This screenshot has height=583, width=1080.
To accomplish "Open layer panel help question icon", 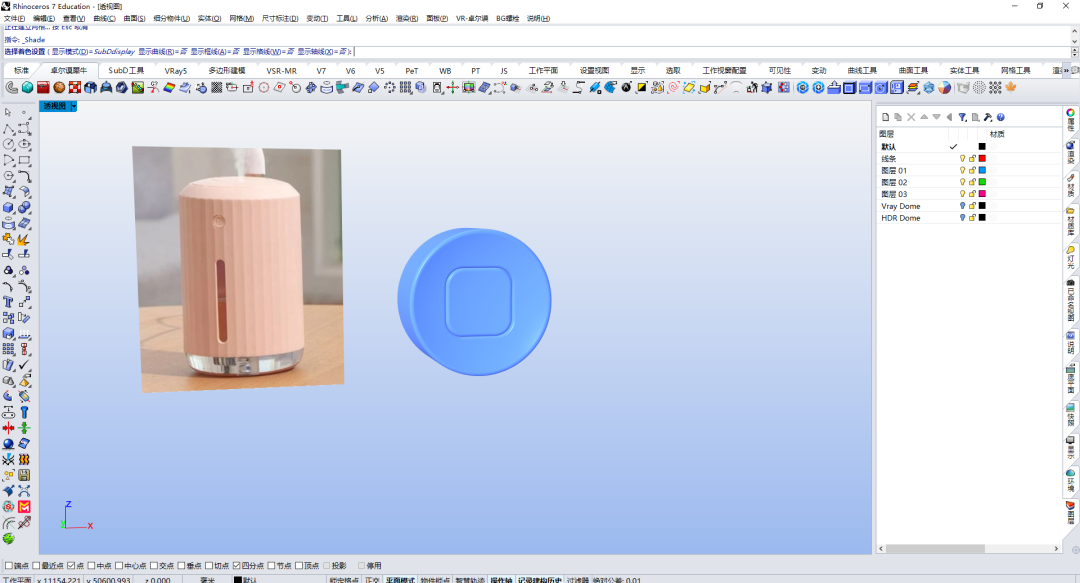I will tap(1001, 117).
